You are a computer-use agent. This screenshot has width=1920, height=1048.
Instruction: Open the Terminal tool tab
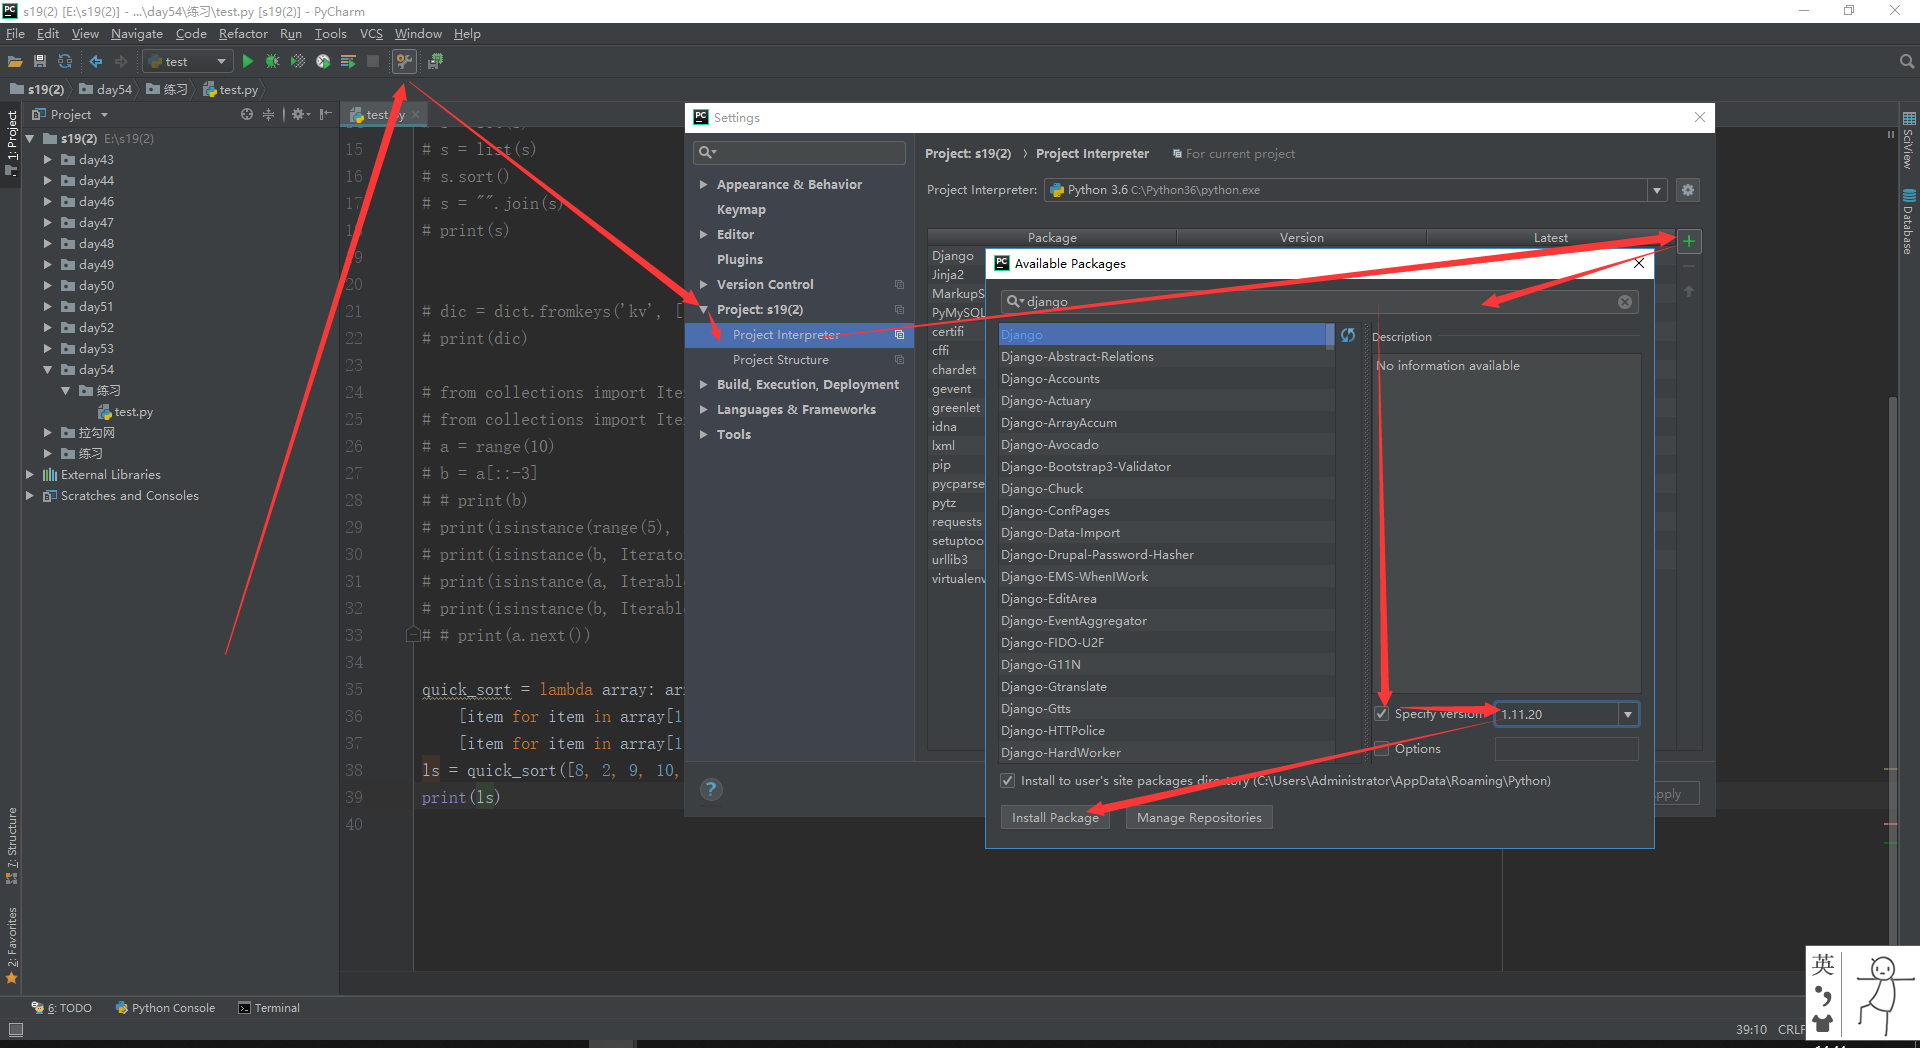point(269,1008)
